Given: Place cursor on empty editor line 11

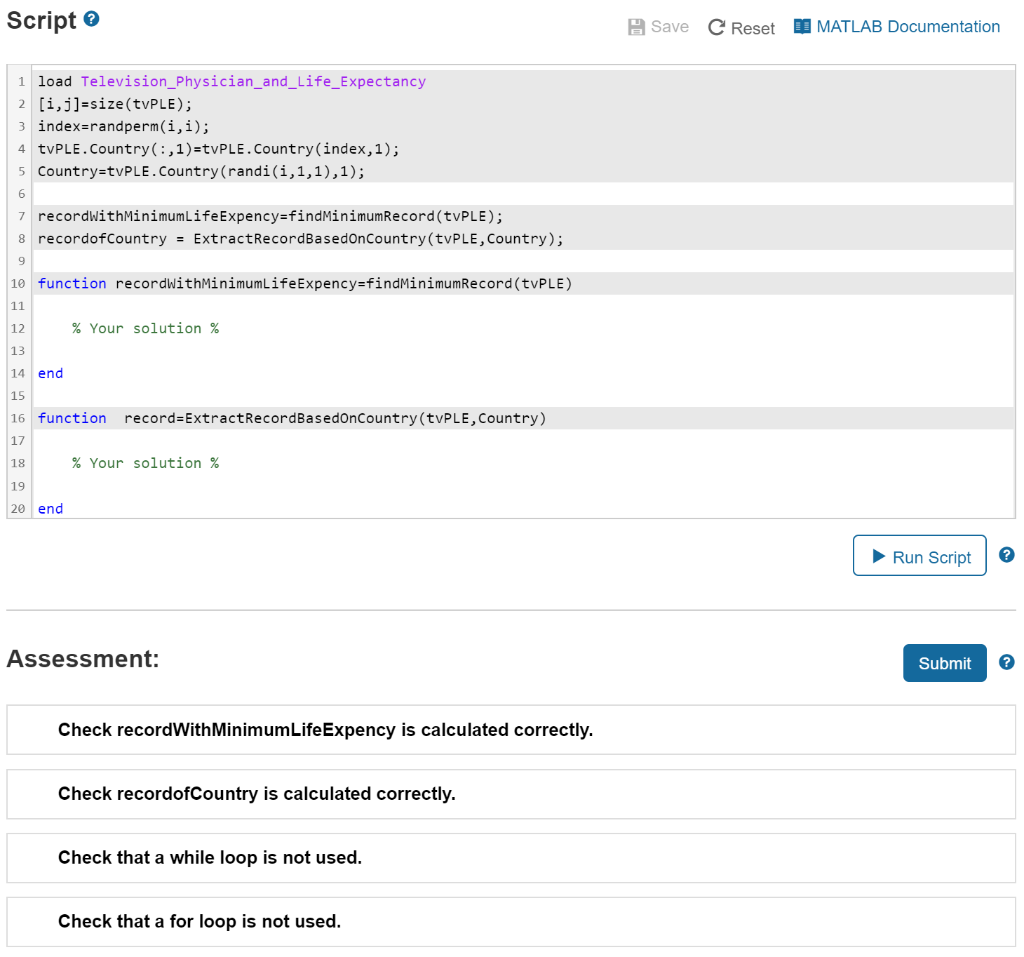Looking at the screenshot, I should pos(522,306).
